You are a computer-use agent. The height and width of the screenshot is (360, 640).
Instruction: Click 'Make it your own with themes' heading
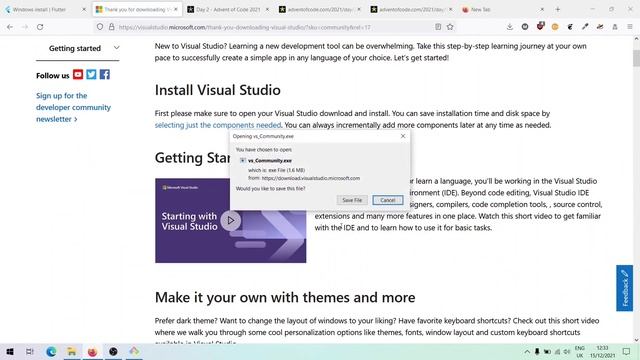coord(285,297)
